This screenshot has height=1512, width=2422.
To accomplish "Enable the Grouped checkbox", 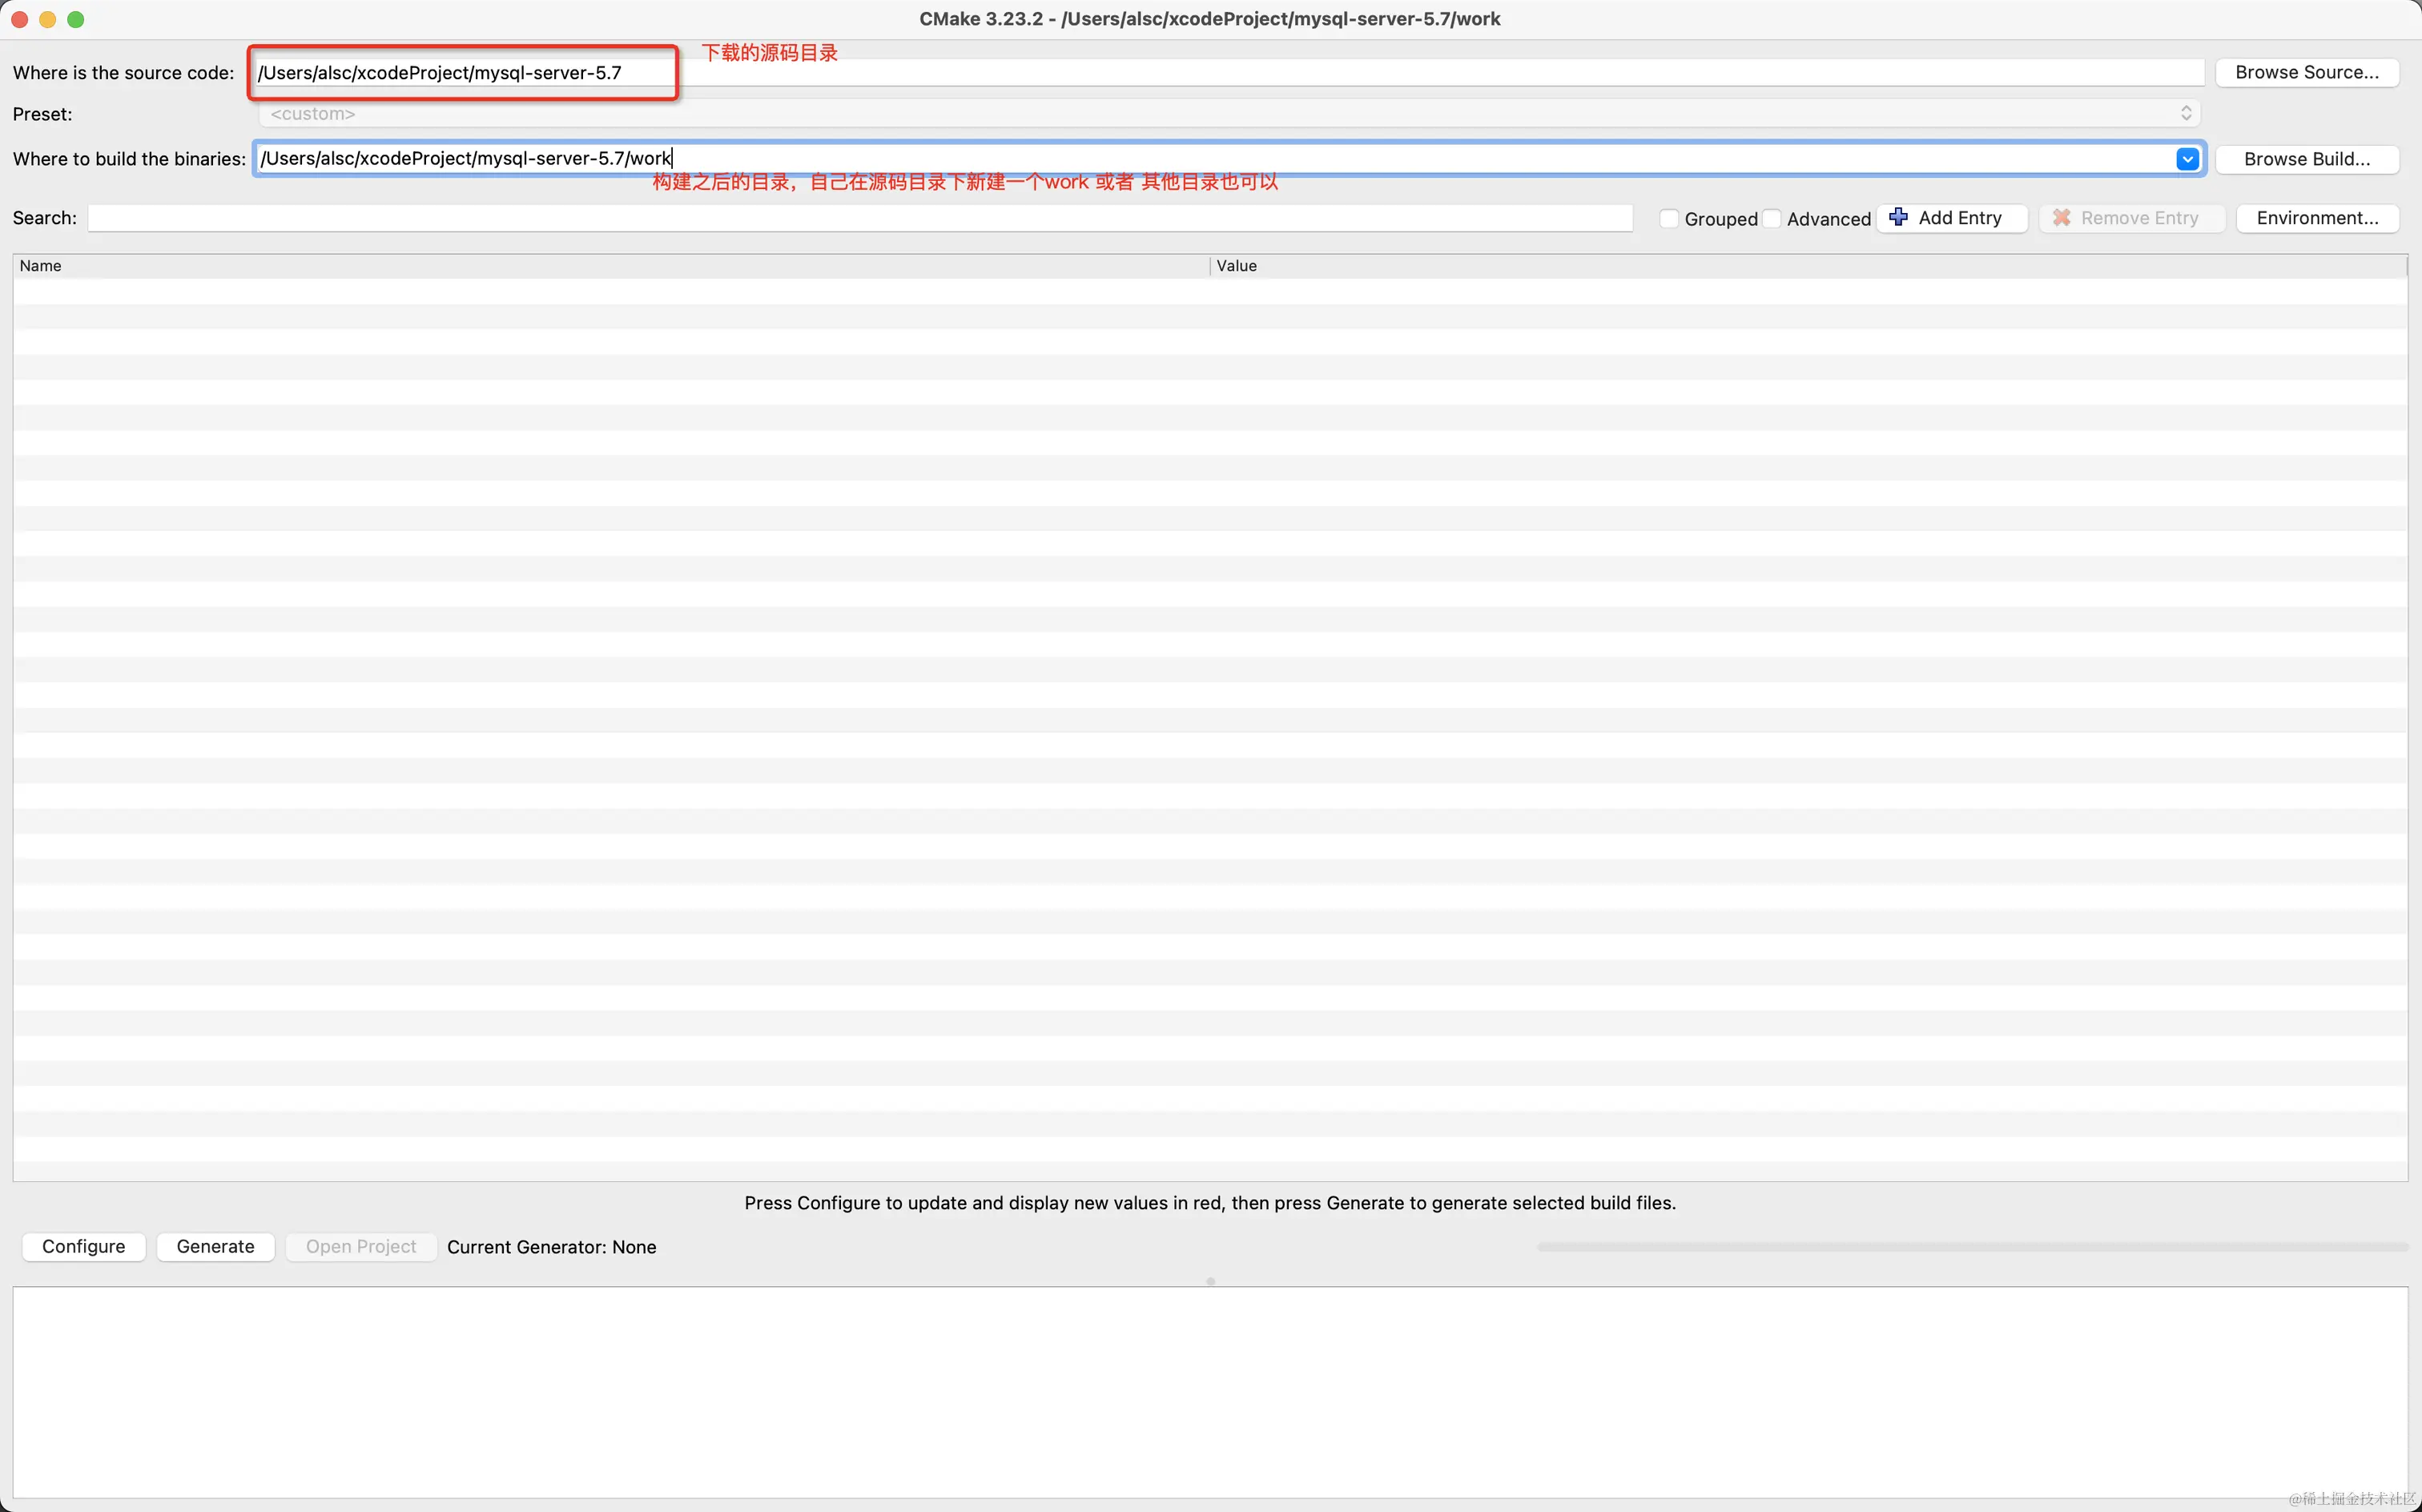I will [1668, 218].
